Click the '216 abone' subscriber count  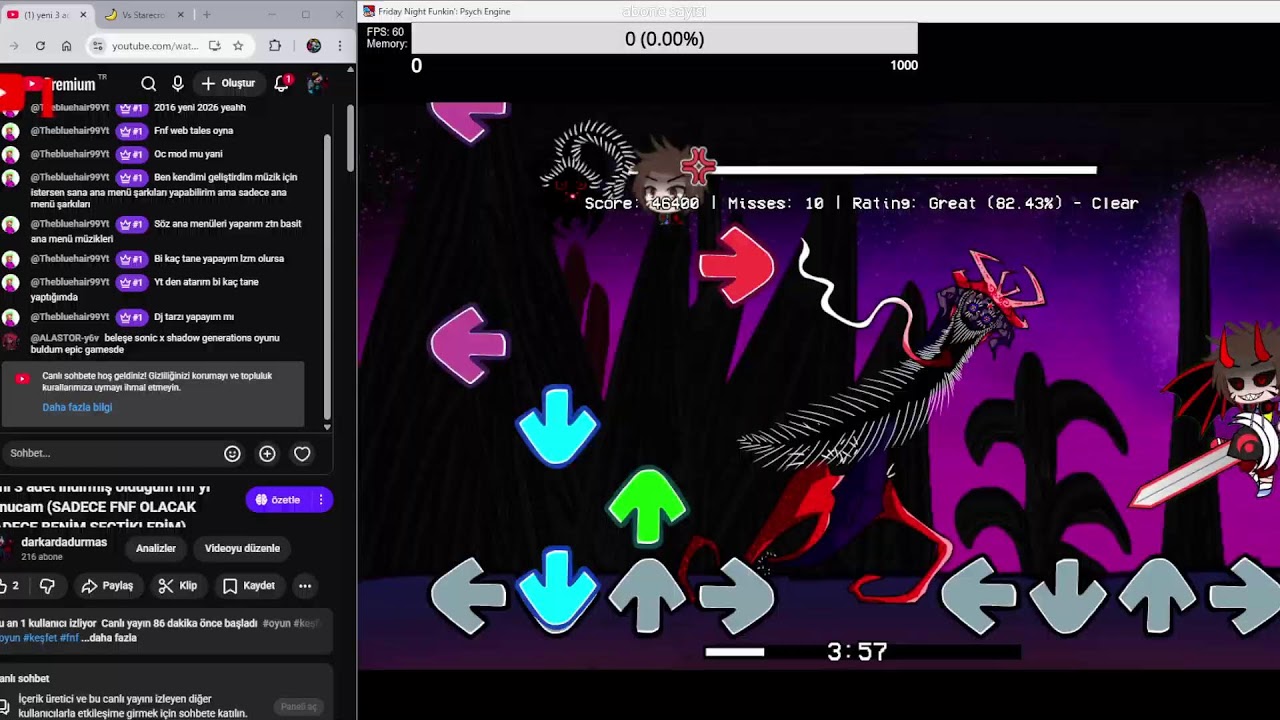[42, 556]
